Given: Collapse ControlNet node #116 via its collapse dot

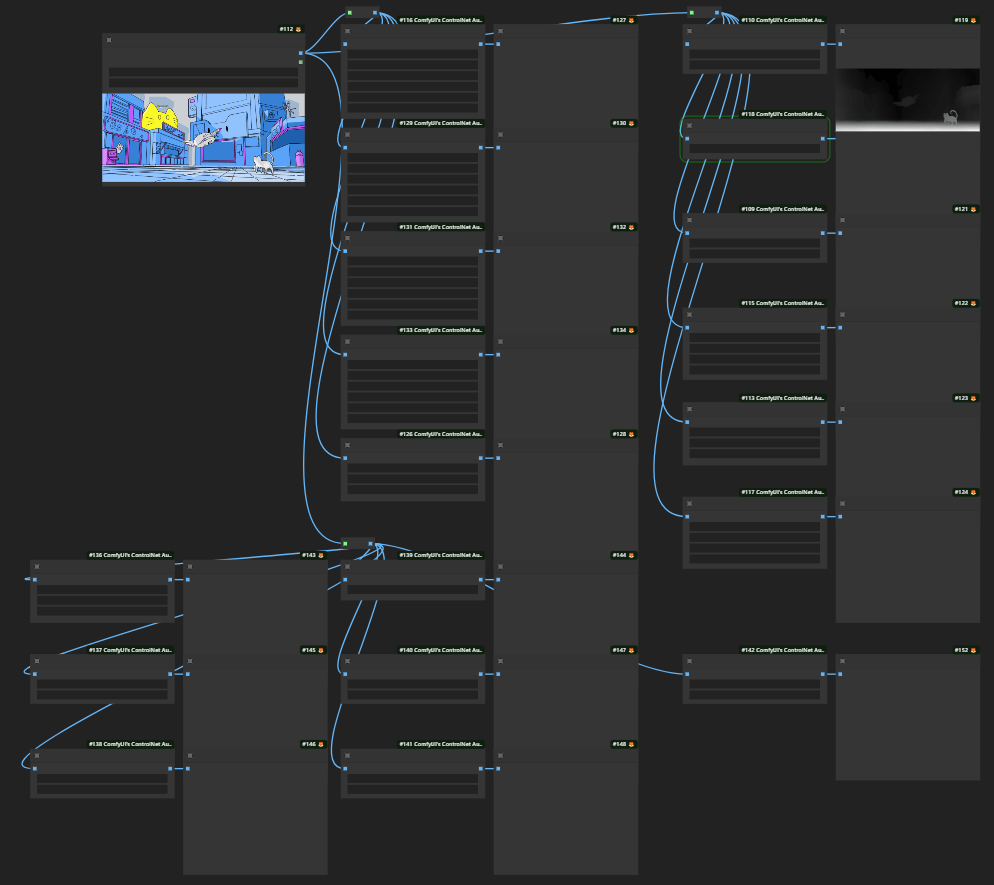Looking at the screenshot, I should [347, 31].
